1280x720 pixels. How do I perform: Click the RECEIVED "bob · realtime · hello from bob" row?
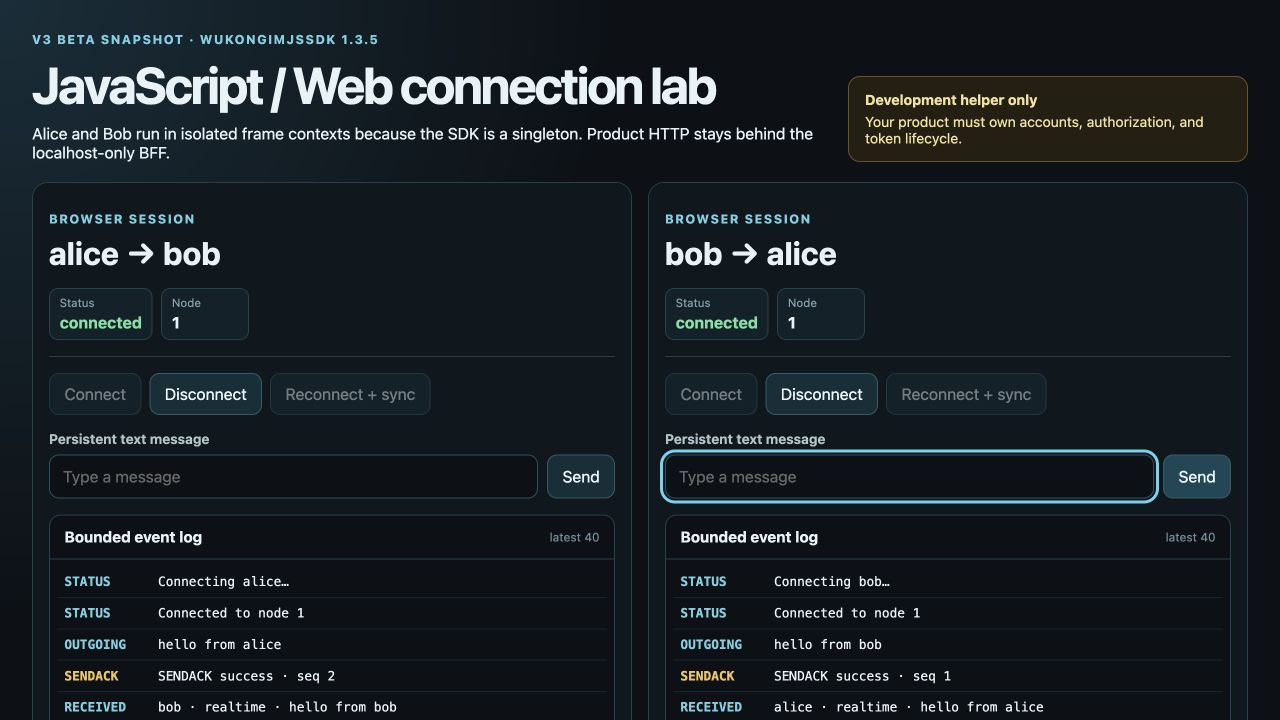point(332,707)
